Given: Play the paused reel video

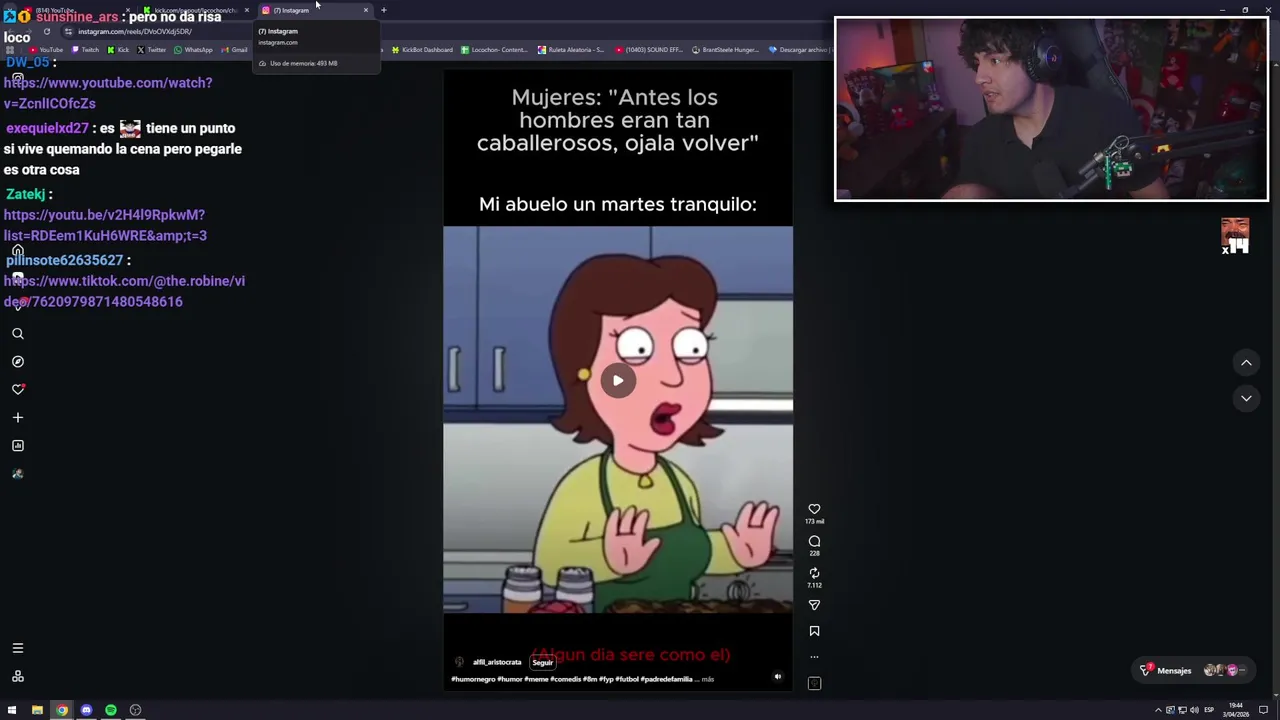Looking at the screenshot, I should [x=618, y=380].
